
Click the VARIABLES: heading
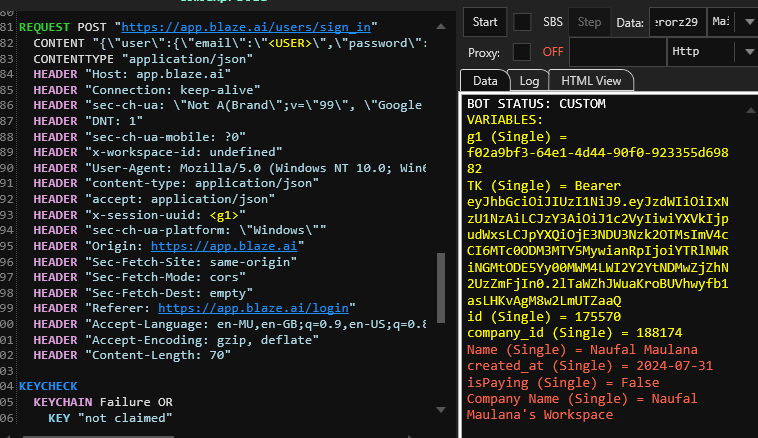505,120
